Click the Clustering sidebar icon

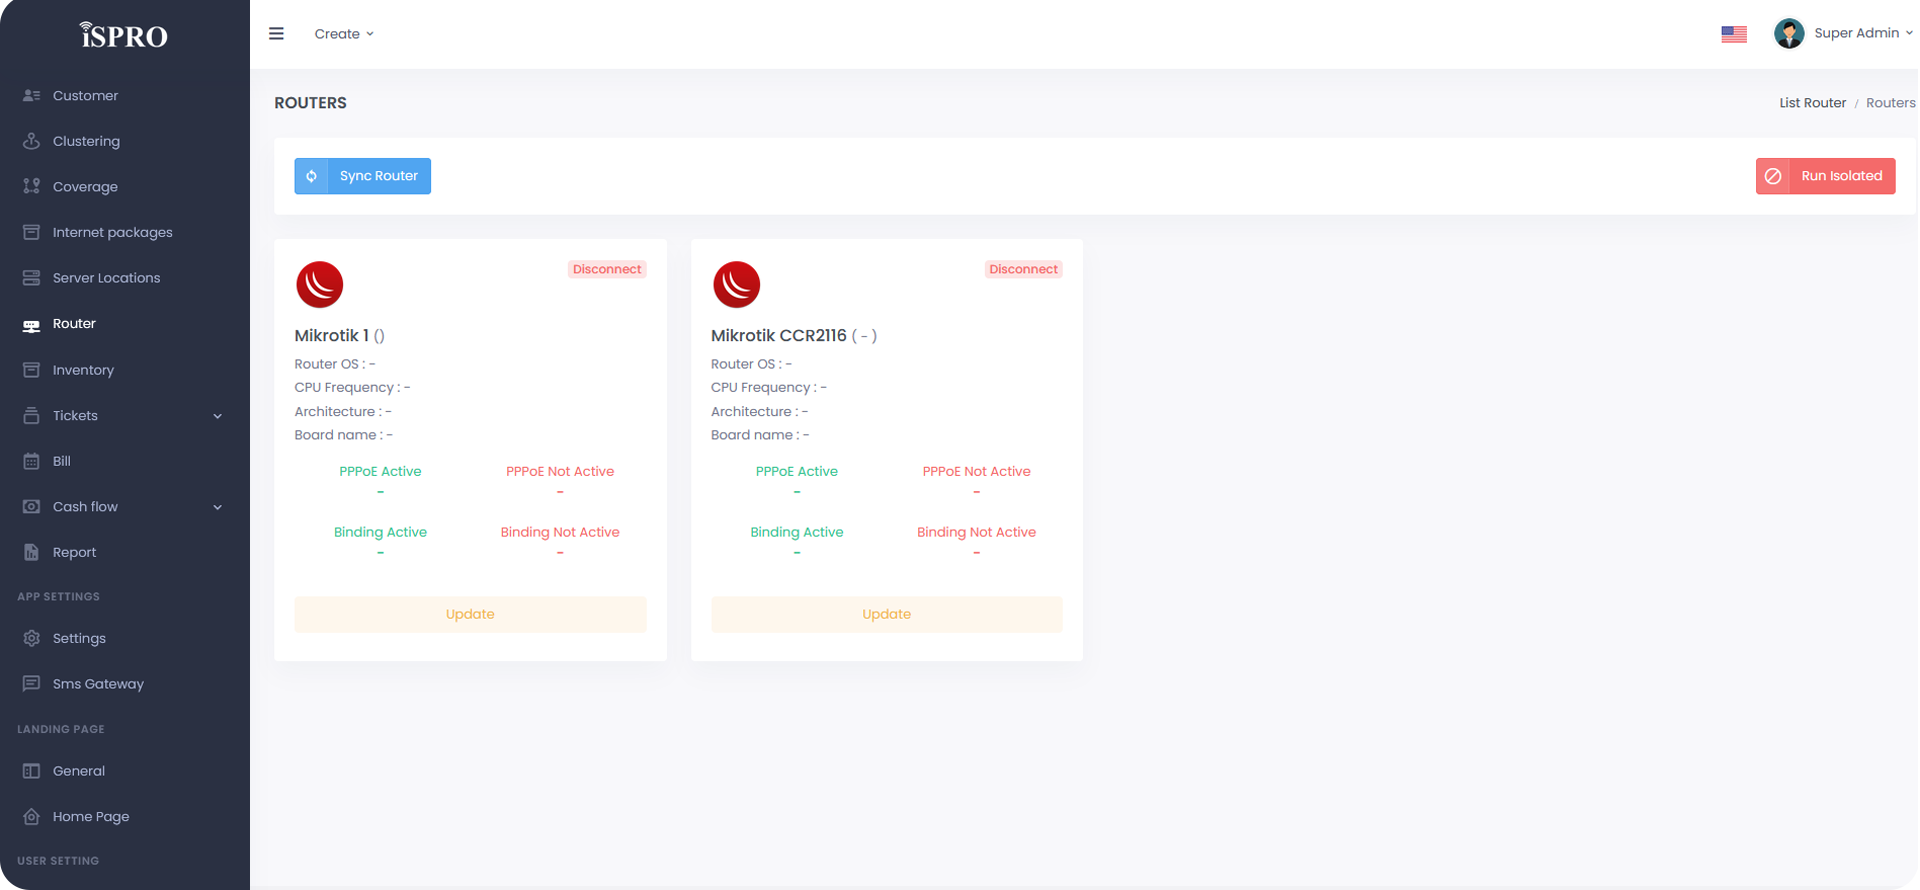31,141
